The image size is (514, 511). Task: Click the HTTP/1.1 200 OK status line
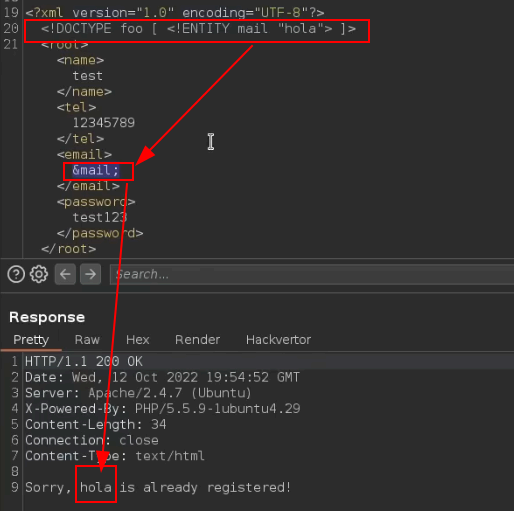click(x=84, y=362)
